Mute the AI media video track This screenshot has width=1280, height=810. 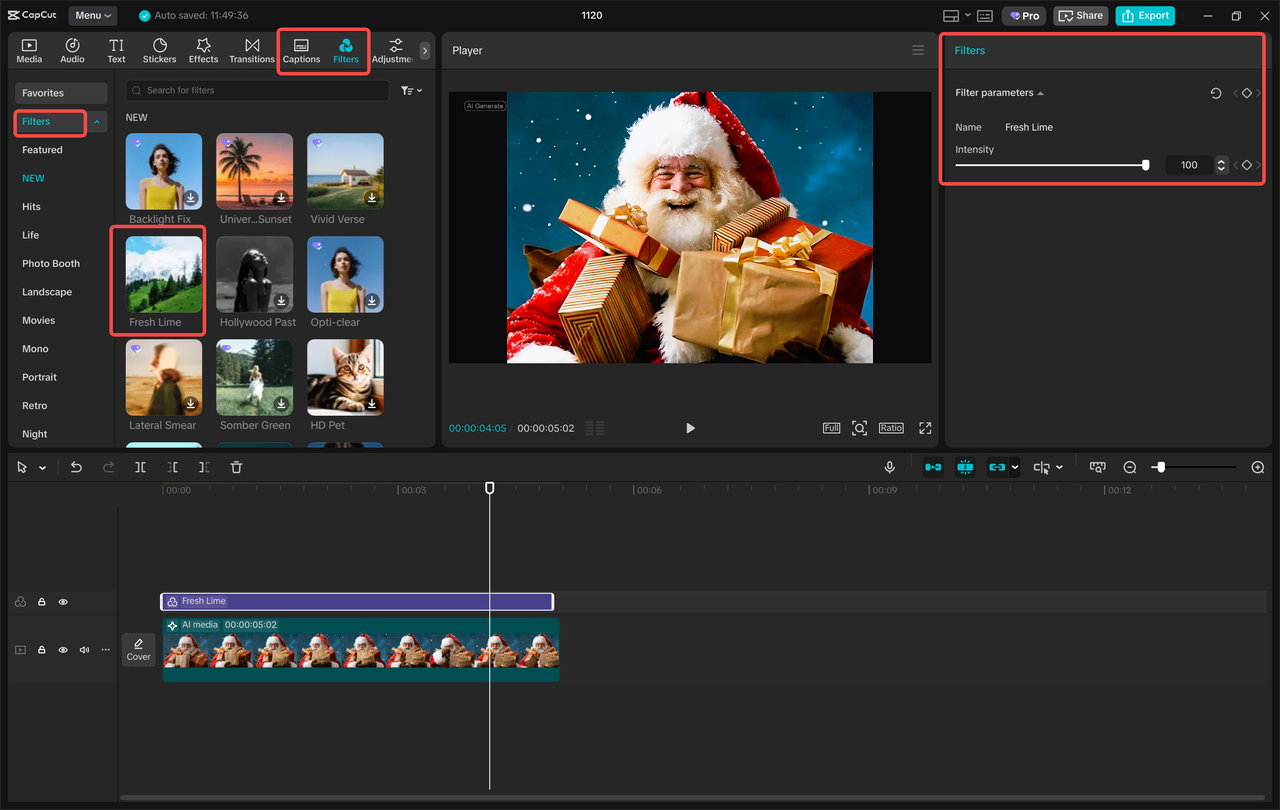(x=84, y=649)
